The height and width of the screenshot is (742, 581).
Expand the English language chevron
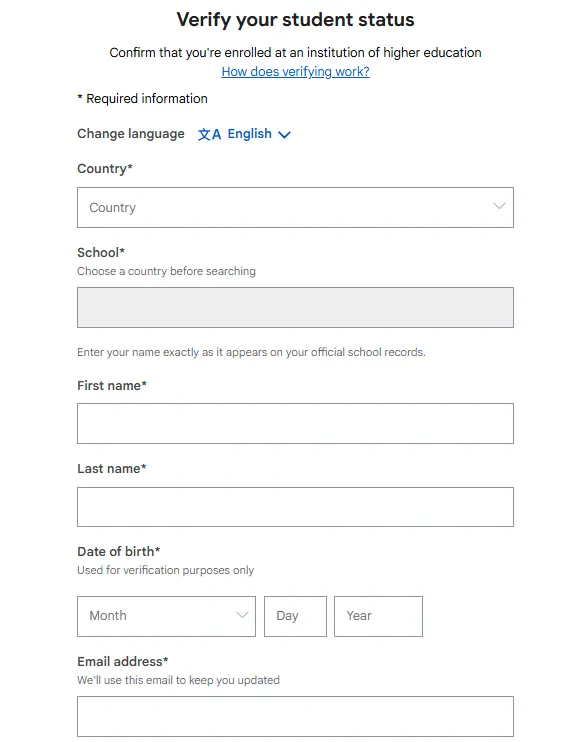(x=284, y=135)
